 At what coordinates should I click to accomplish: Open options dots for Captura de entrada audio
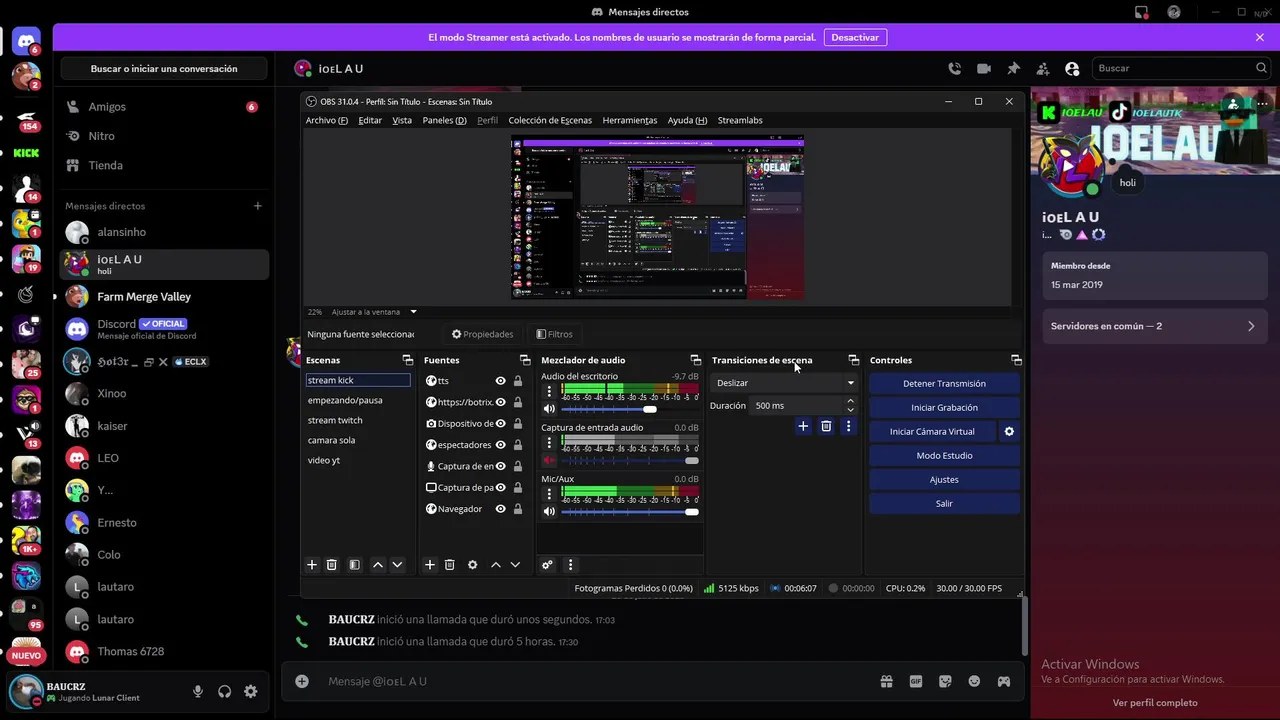pyautogui.click(x=549, y=442)
